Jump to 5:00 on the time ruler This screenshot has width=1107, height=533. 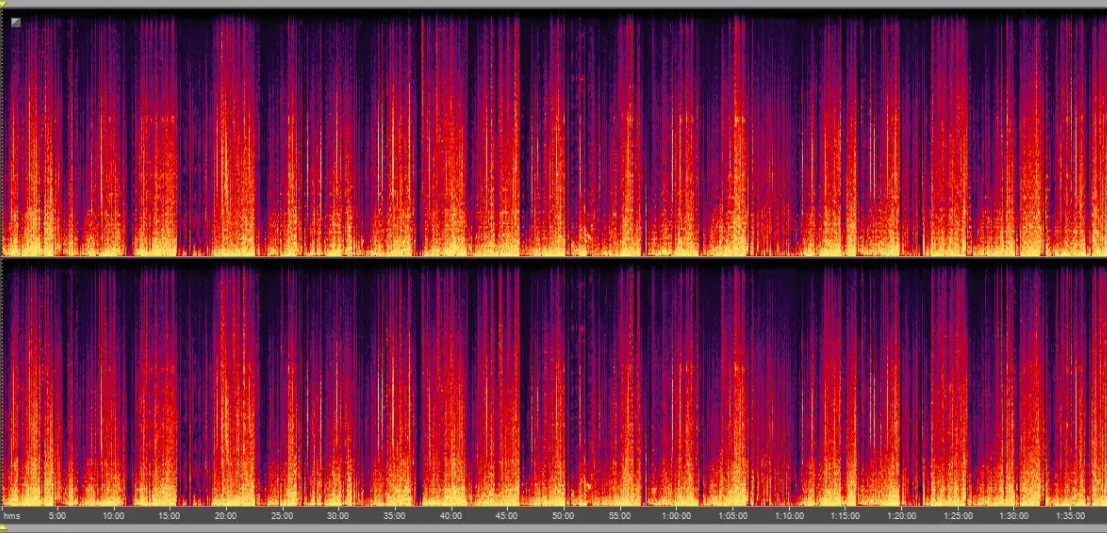tap(57, 516)
